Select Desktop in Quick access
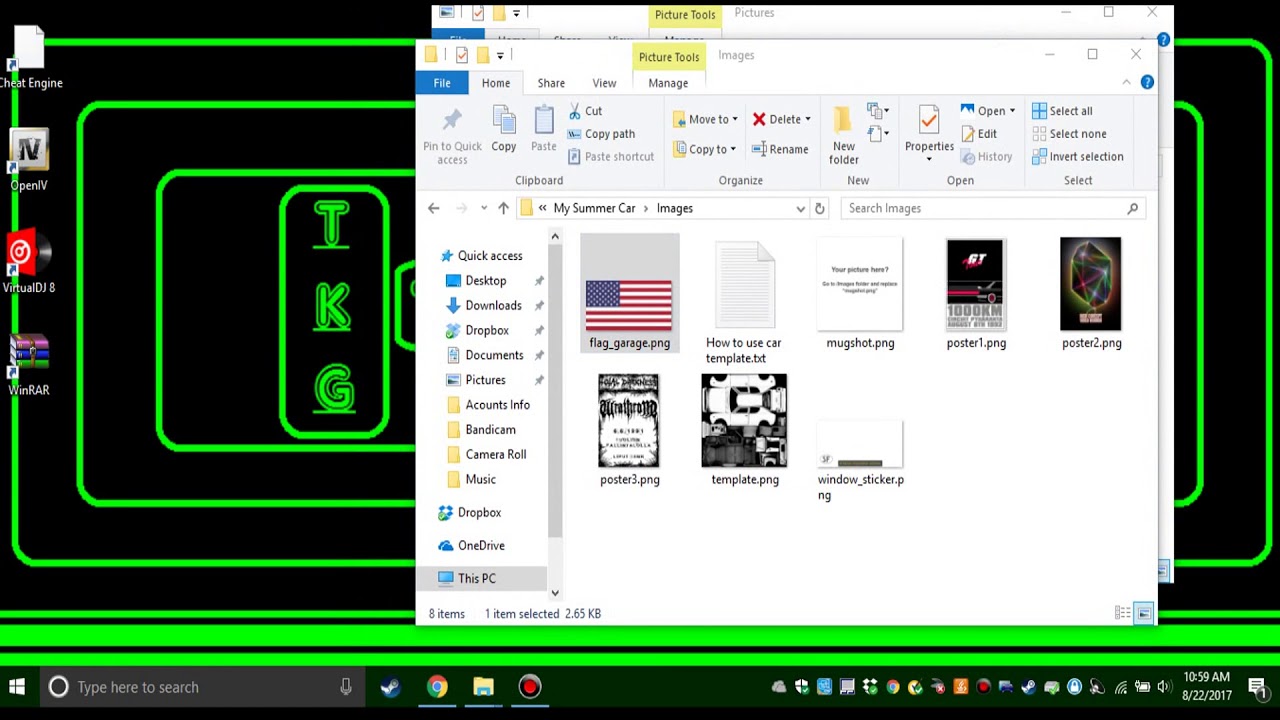This screenshot has height=720, width=1280. coord(486,281)
